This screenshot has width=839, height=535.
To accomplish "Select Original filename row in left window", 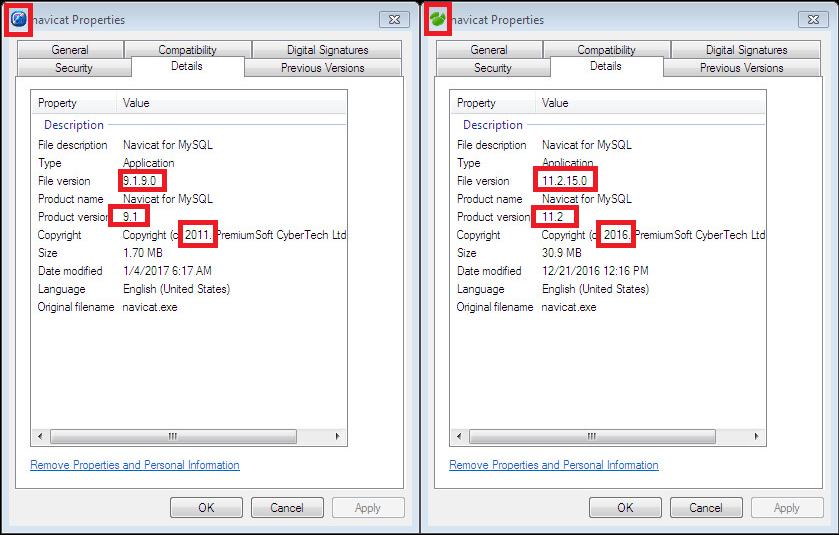I will (189, 307).
